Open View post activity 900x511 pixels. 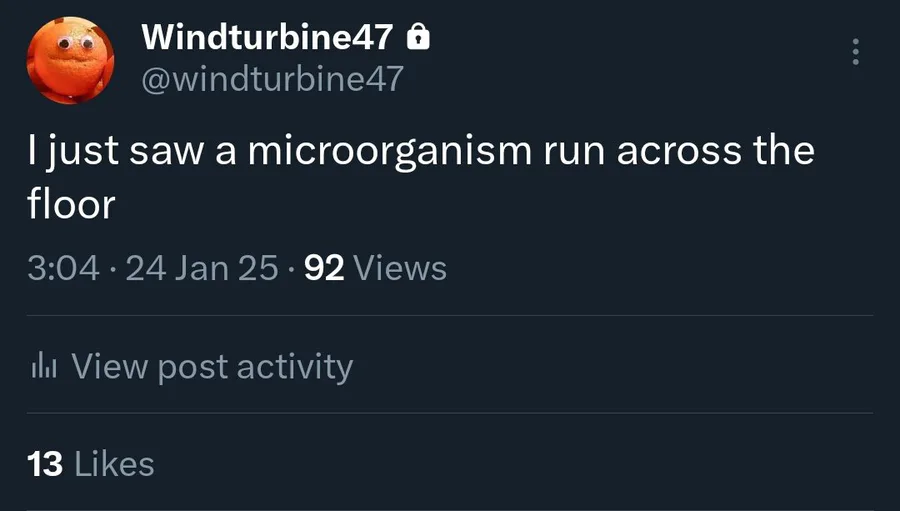coord(212,367)
